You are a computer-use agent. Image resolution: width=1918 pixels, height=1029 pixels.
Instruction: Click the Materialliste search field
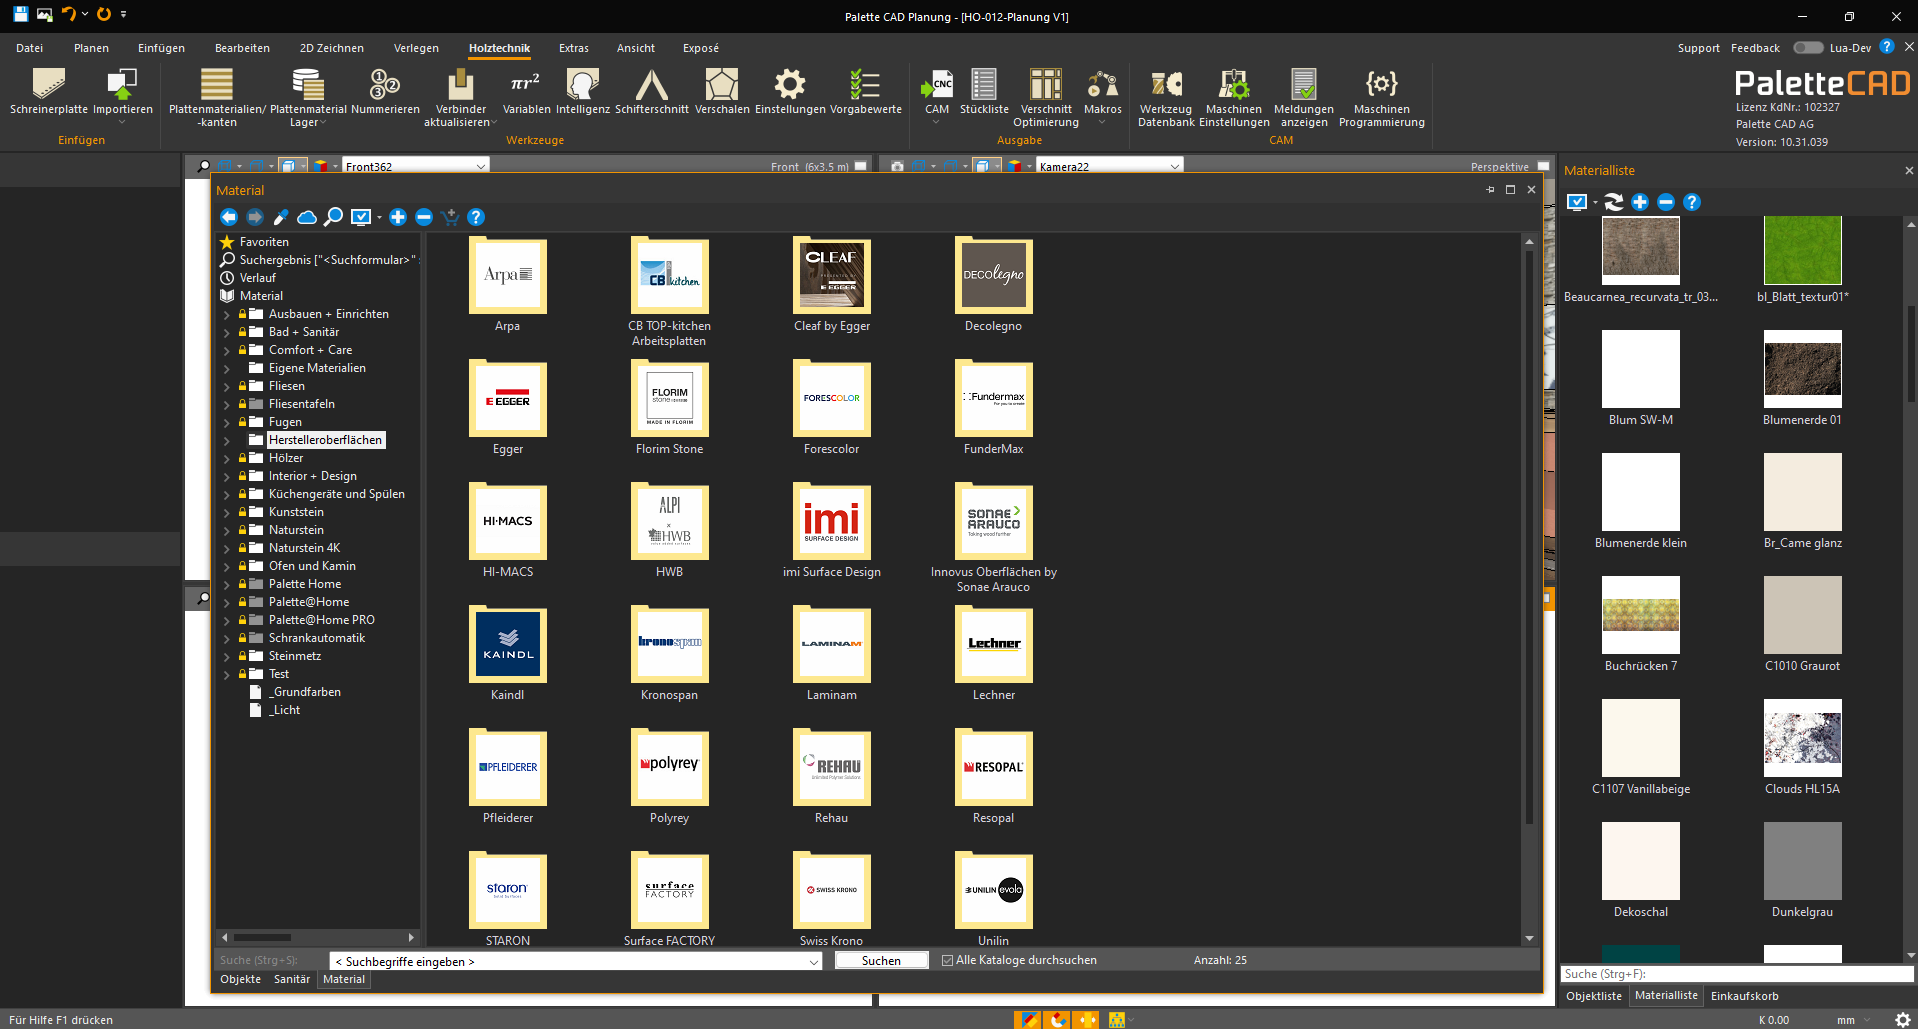click(x=1736, y=974)
